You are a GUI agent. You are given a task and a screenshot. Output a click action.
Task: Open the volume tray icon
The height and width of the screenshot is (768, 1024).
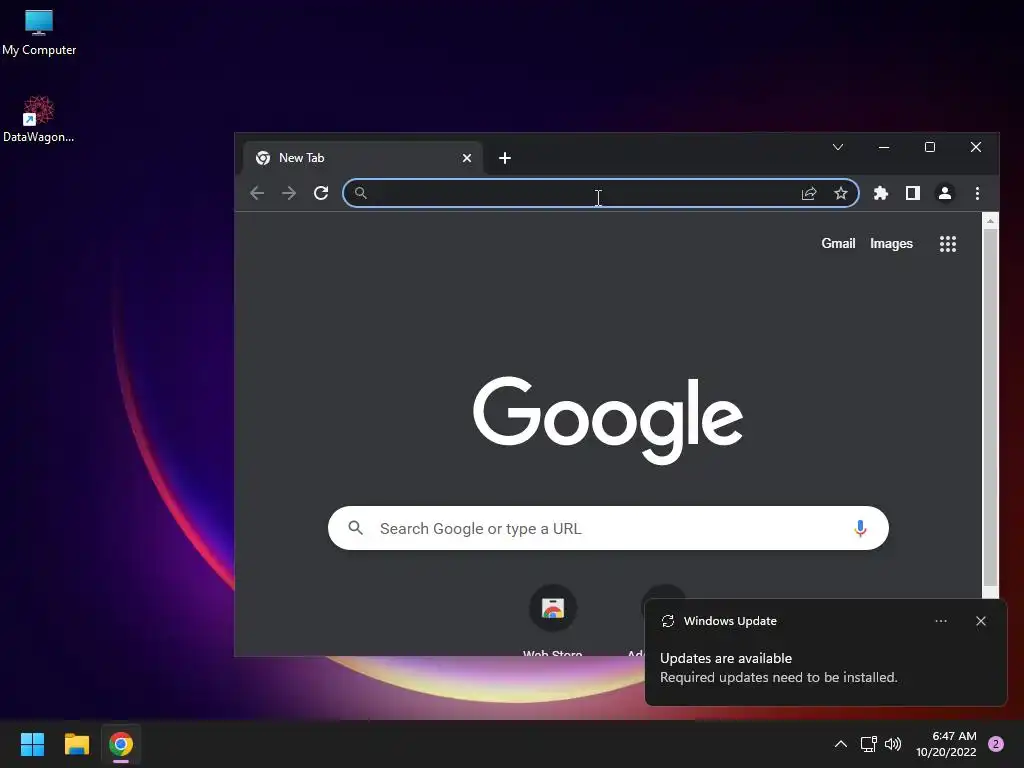[893, 744]
